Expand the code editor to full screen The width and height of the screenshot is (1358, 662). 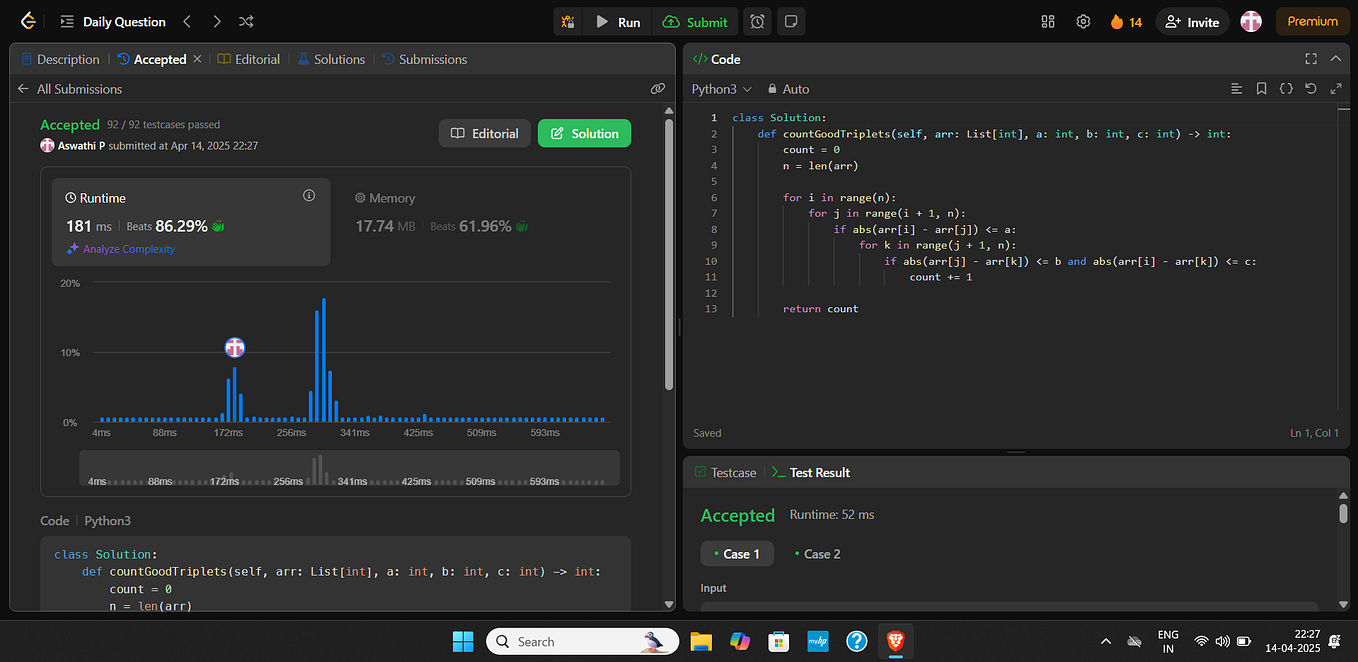[1311, 59]
